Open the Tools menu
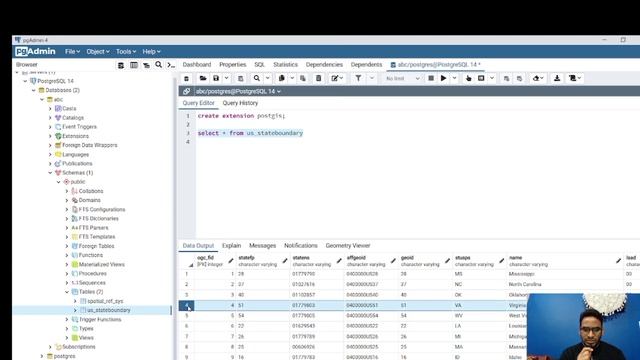 126,52
